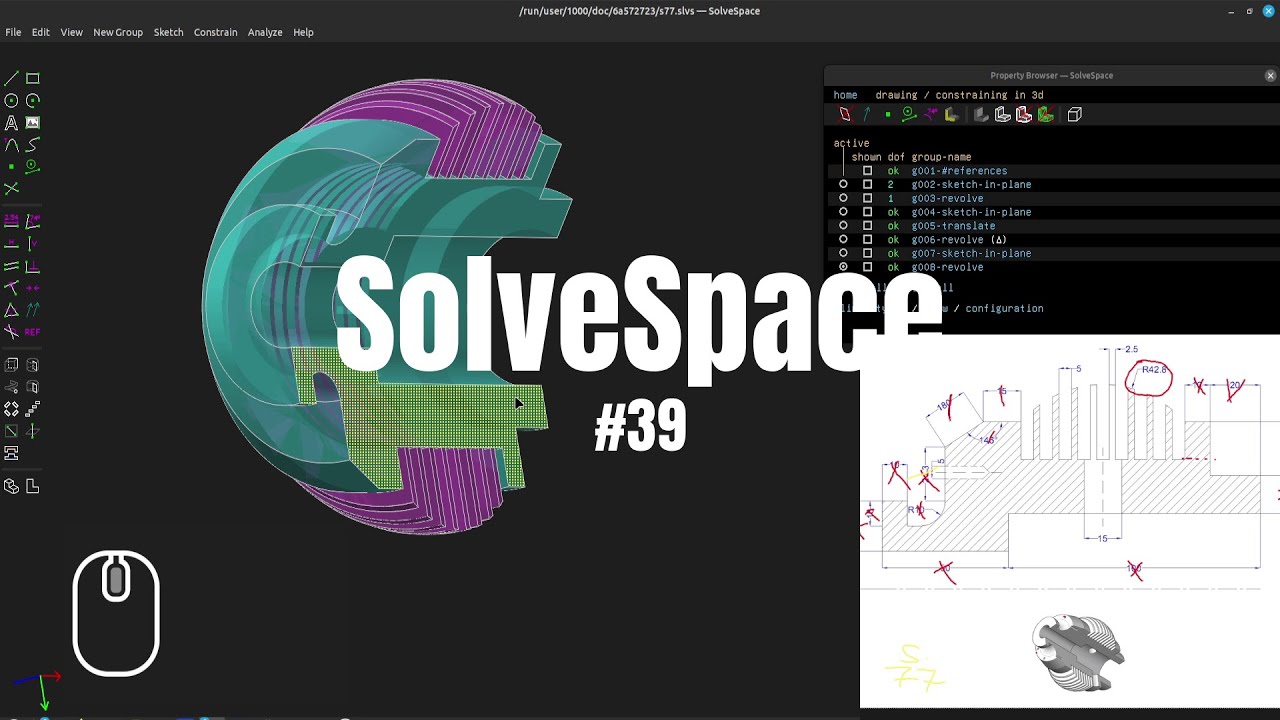Viewport: 1280px width, 720px height.
Task: Check shown box for g005-translate
Action: (867, 226)
